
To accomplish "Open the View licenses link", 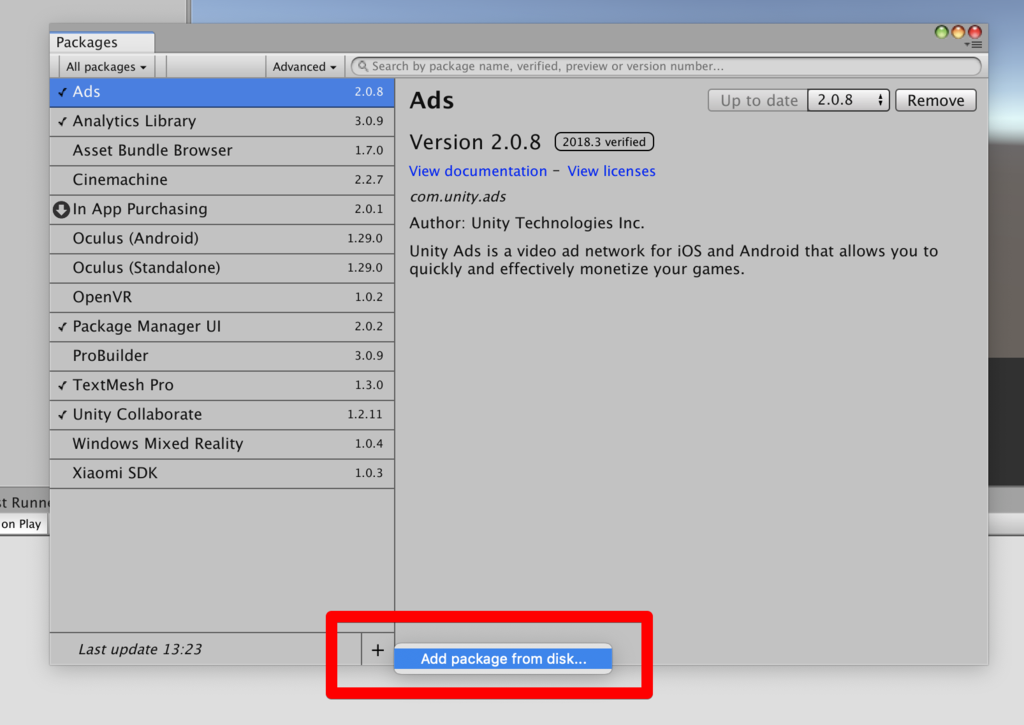I will pos(611,171).
